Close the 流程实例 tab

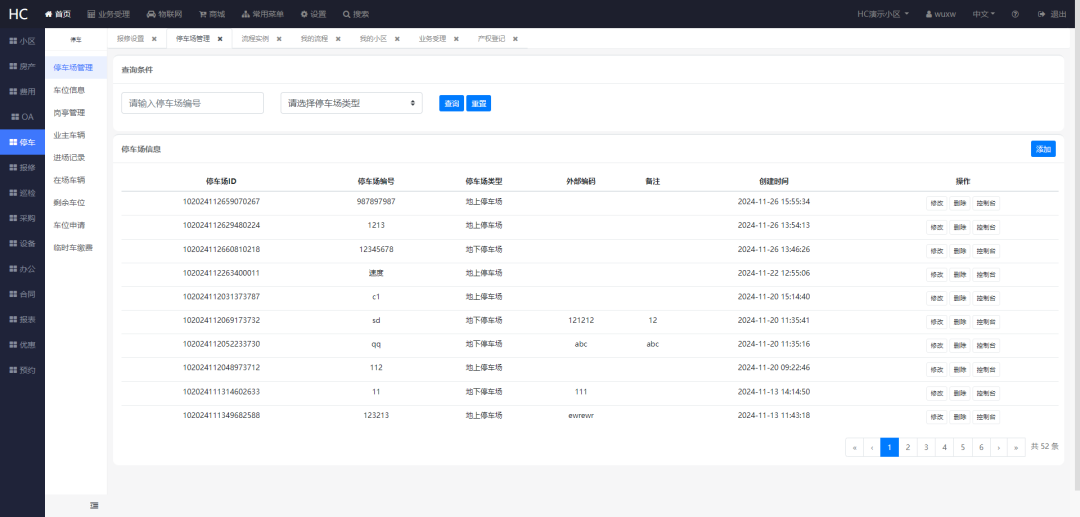tap(278, 39)
